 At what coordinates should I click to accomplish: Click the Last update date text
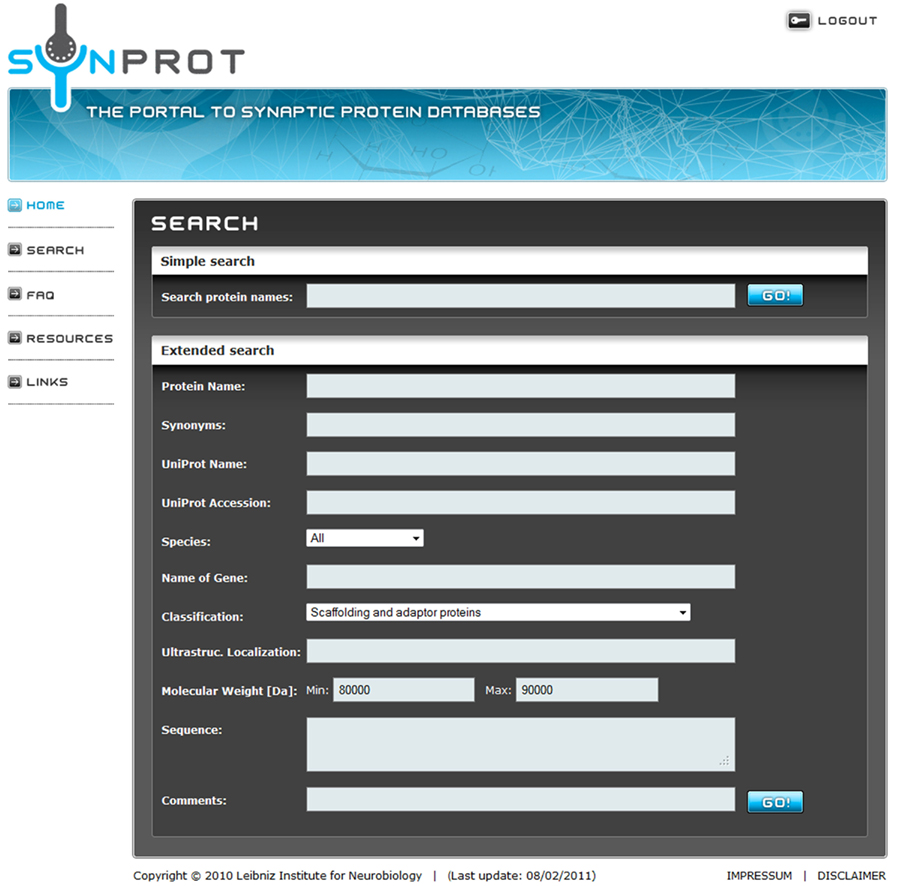tap(522, 876)
